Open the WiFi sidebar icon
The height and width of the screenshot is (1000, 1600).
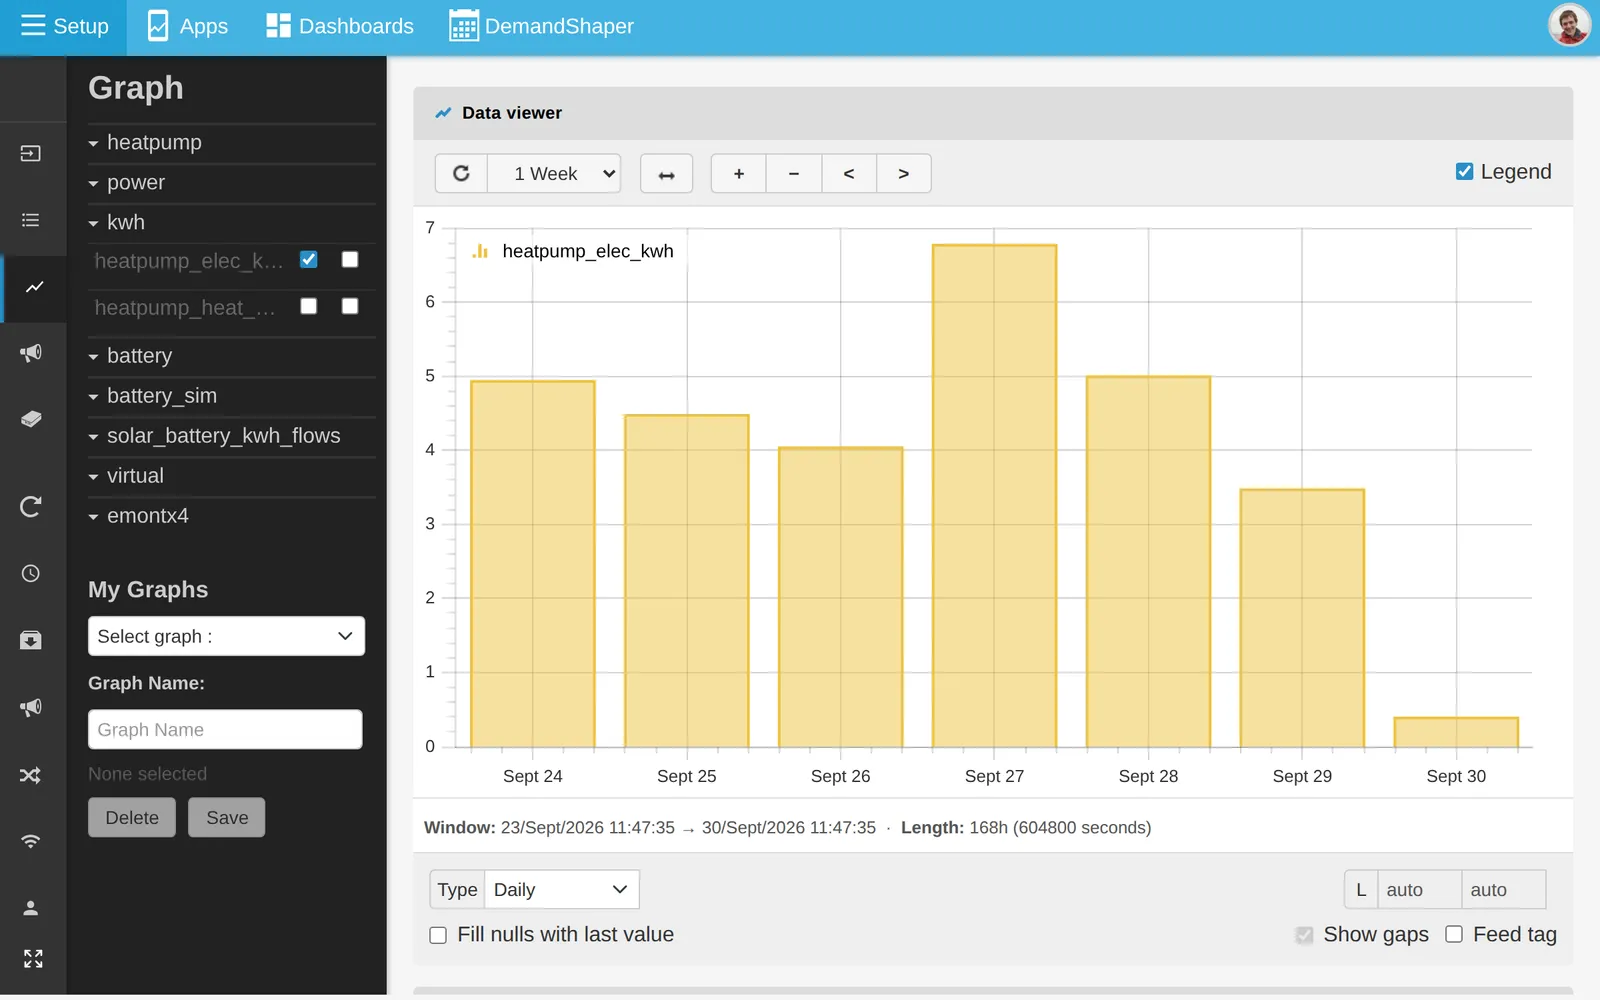[31, 841]
